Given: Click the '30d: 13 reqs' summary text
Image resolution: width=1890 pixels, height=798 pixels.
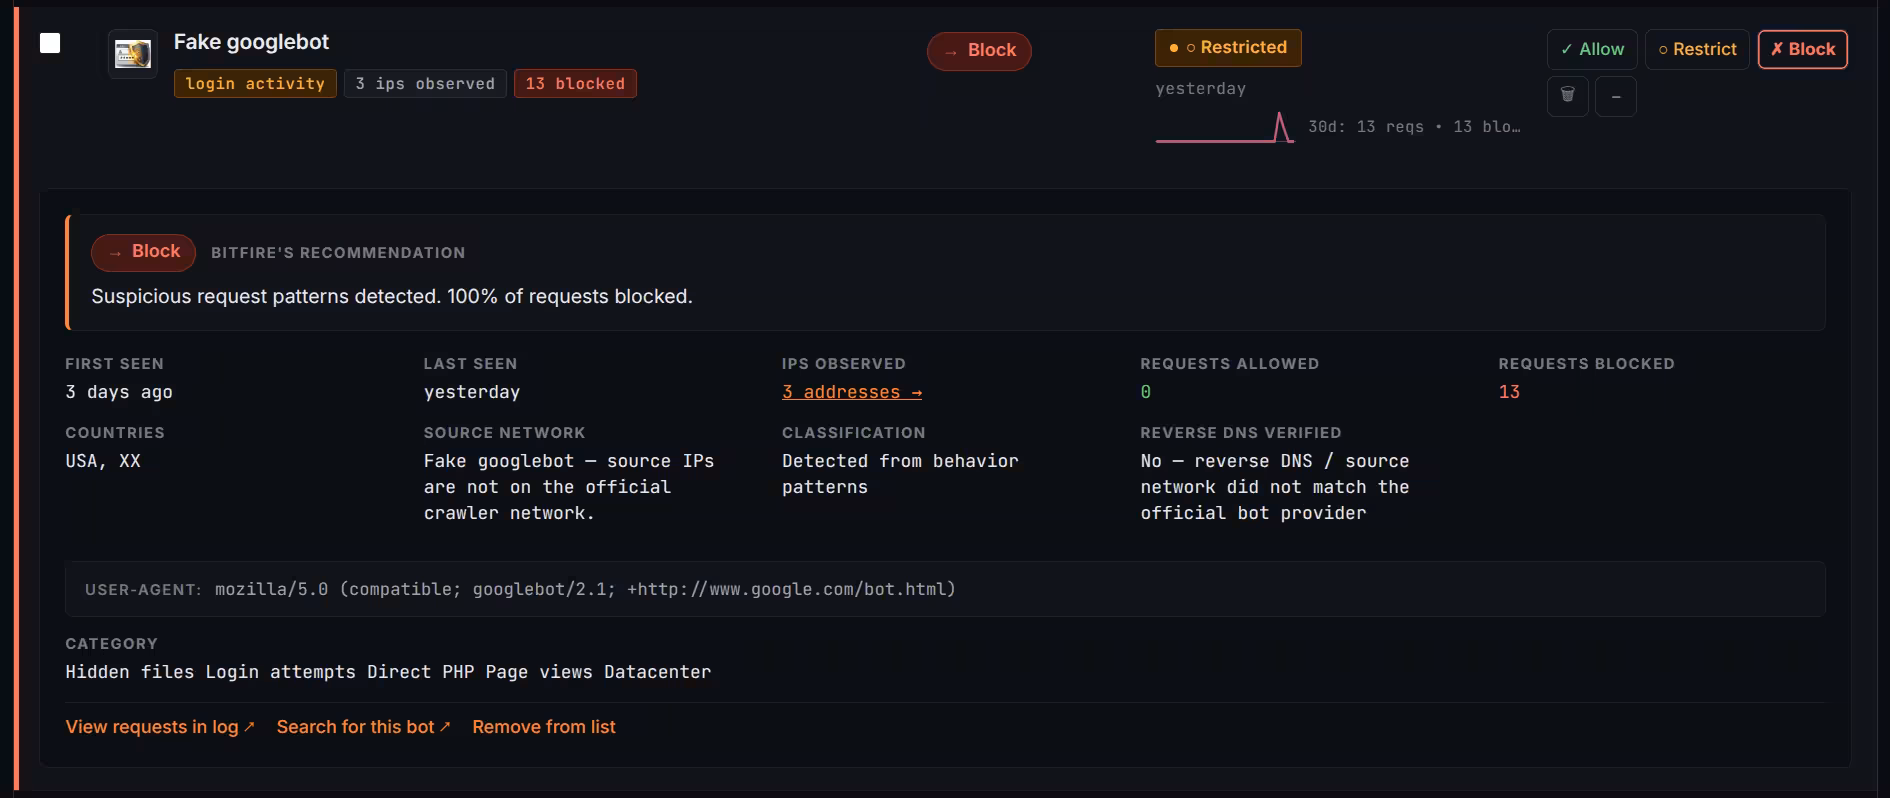Looking at the screenshot, I should tap(1414, 127).
